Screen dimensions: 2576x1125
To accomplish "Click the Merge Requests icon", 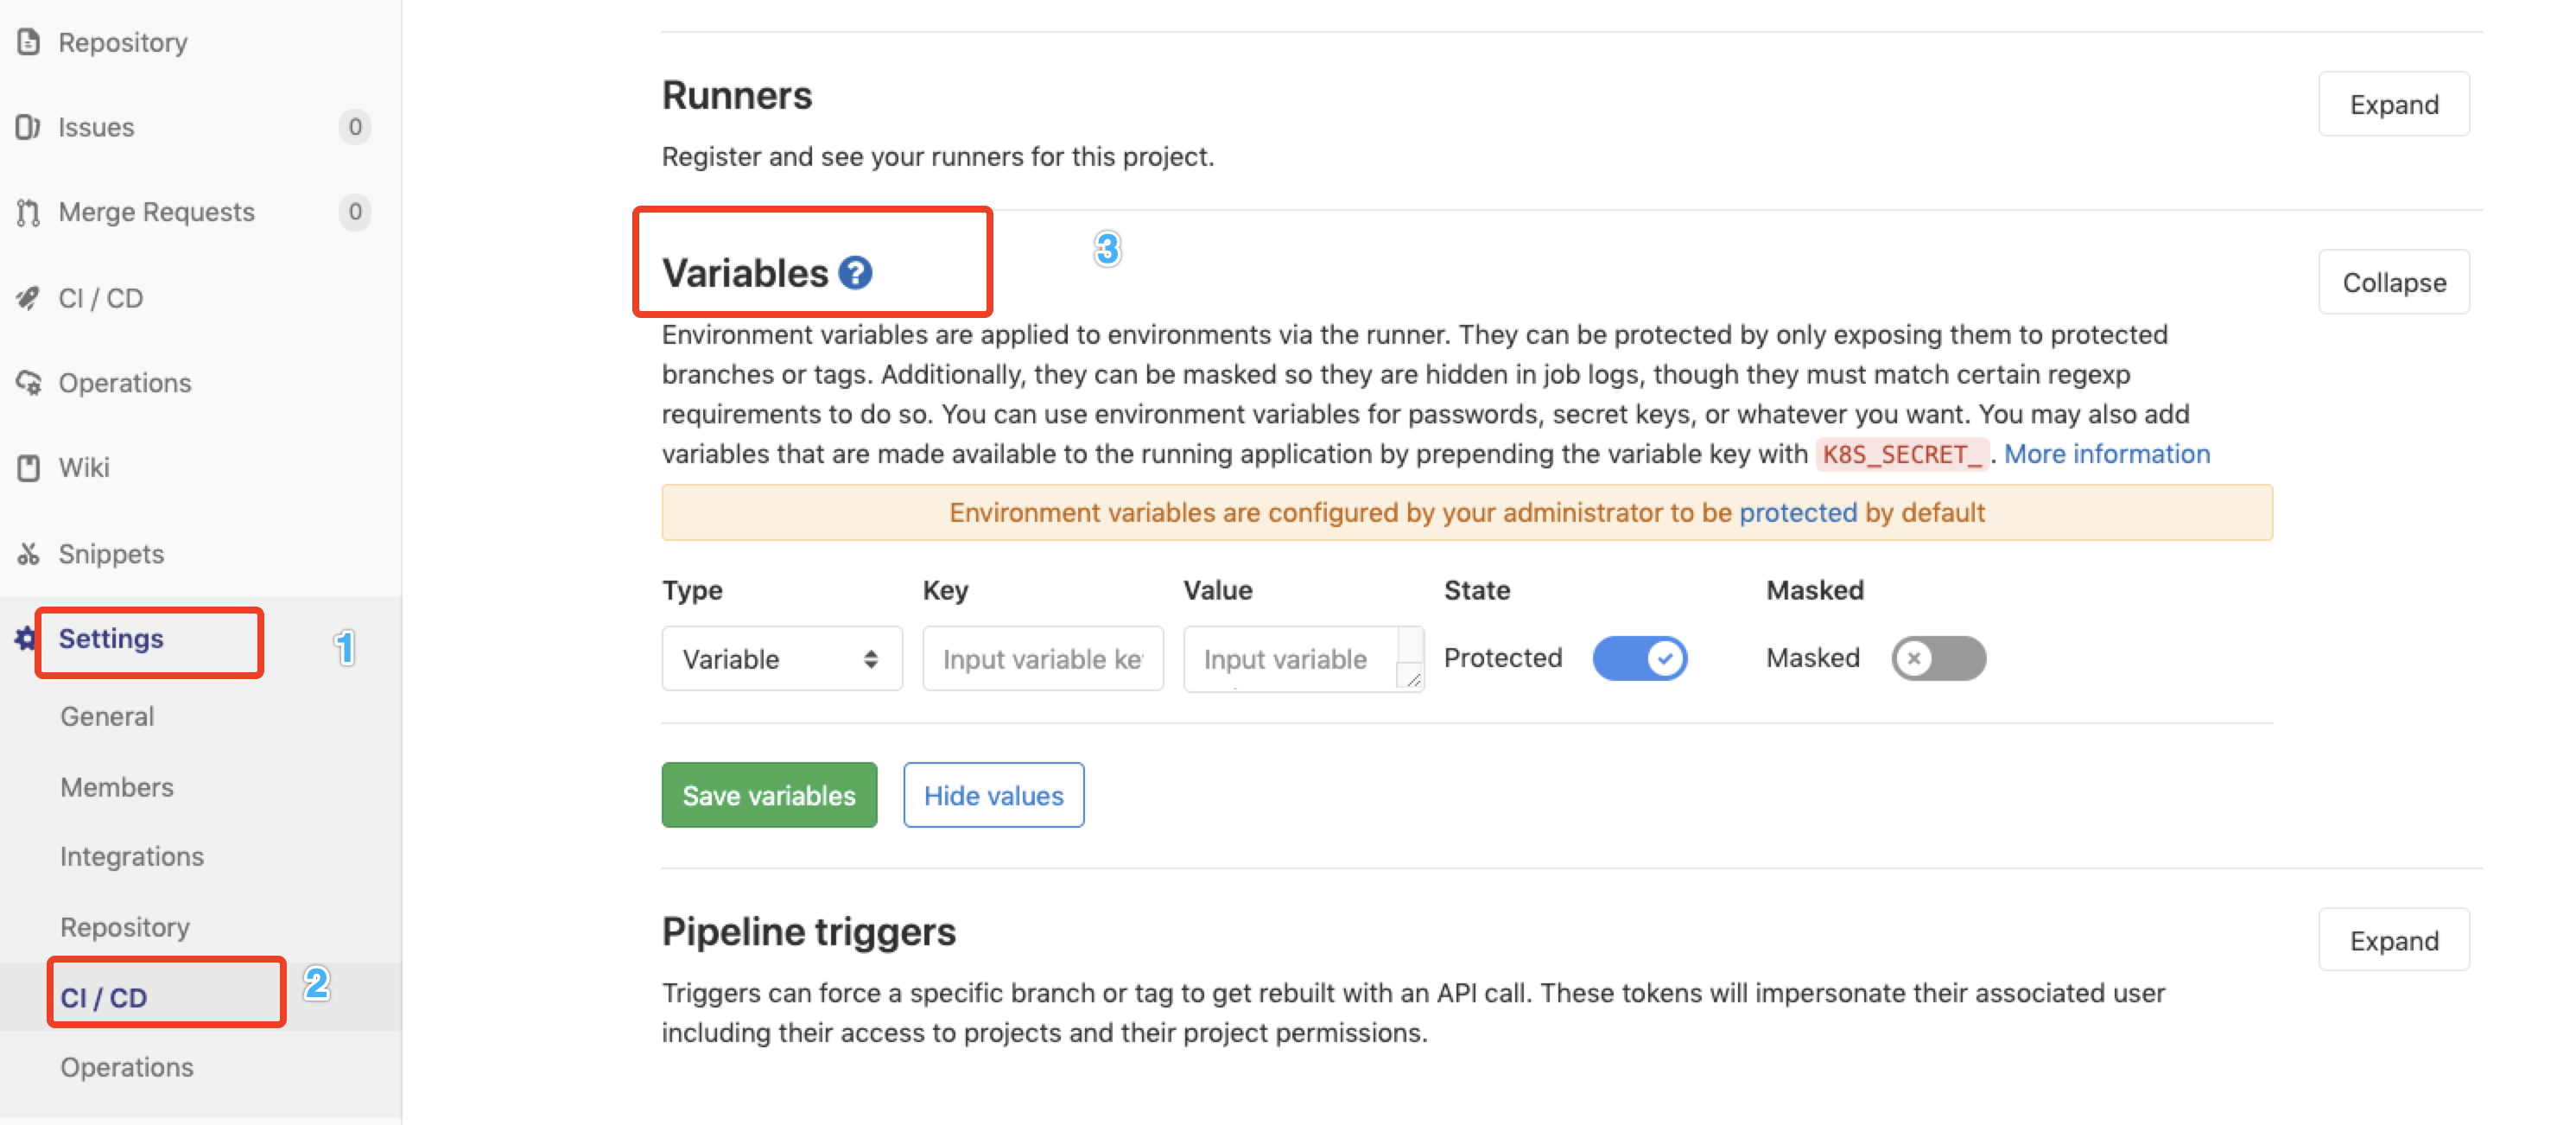I will coord(28,212).
